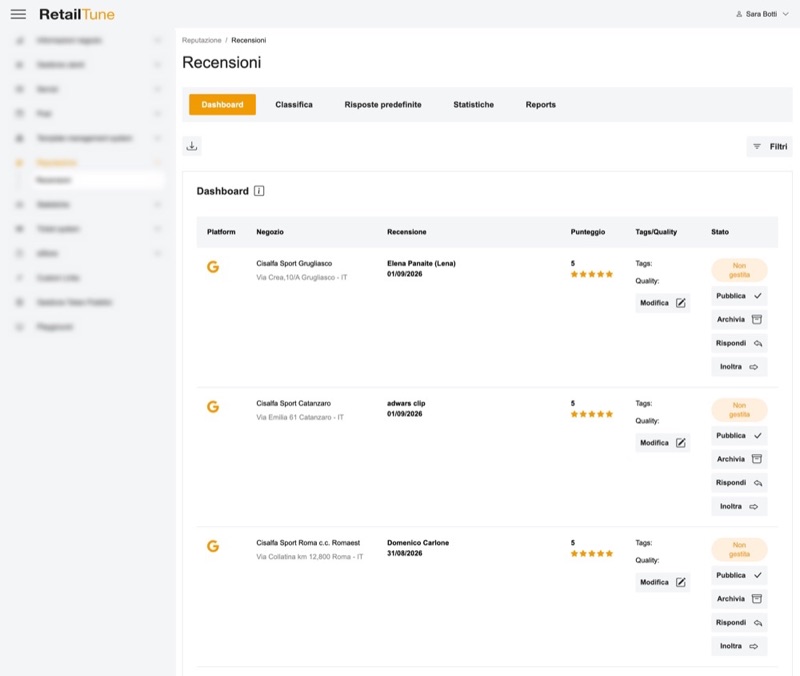This screenshot has width=800, height=676.
Task: Open the Sara Botti user menu
Action: 762,14
